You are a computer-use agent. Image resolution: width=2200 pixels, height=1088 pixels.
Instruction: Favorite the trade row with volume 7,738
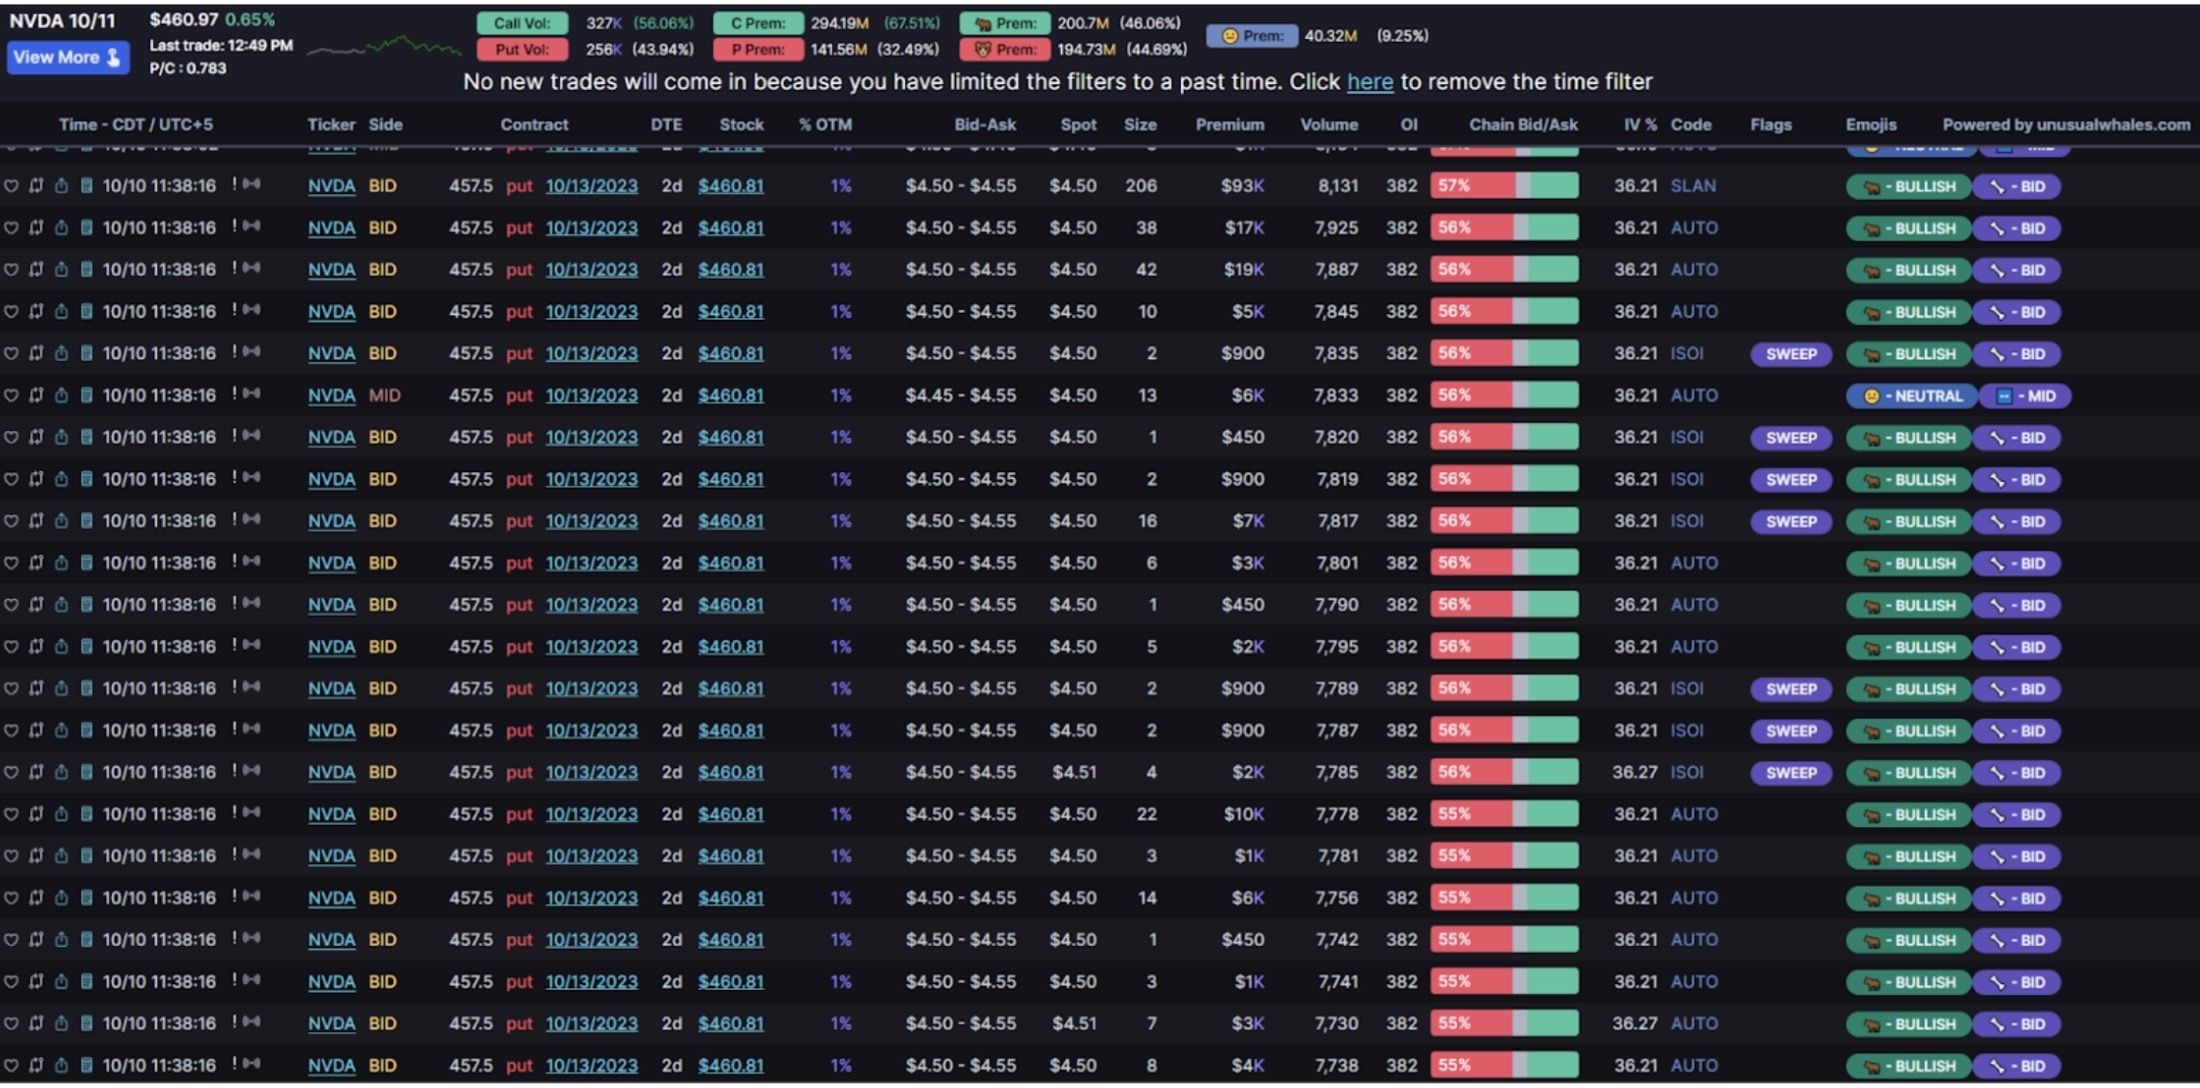(11, 1065)
